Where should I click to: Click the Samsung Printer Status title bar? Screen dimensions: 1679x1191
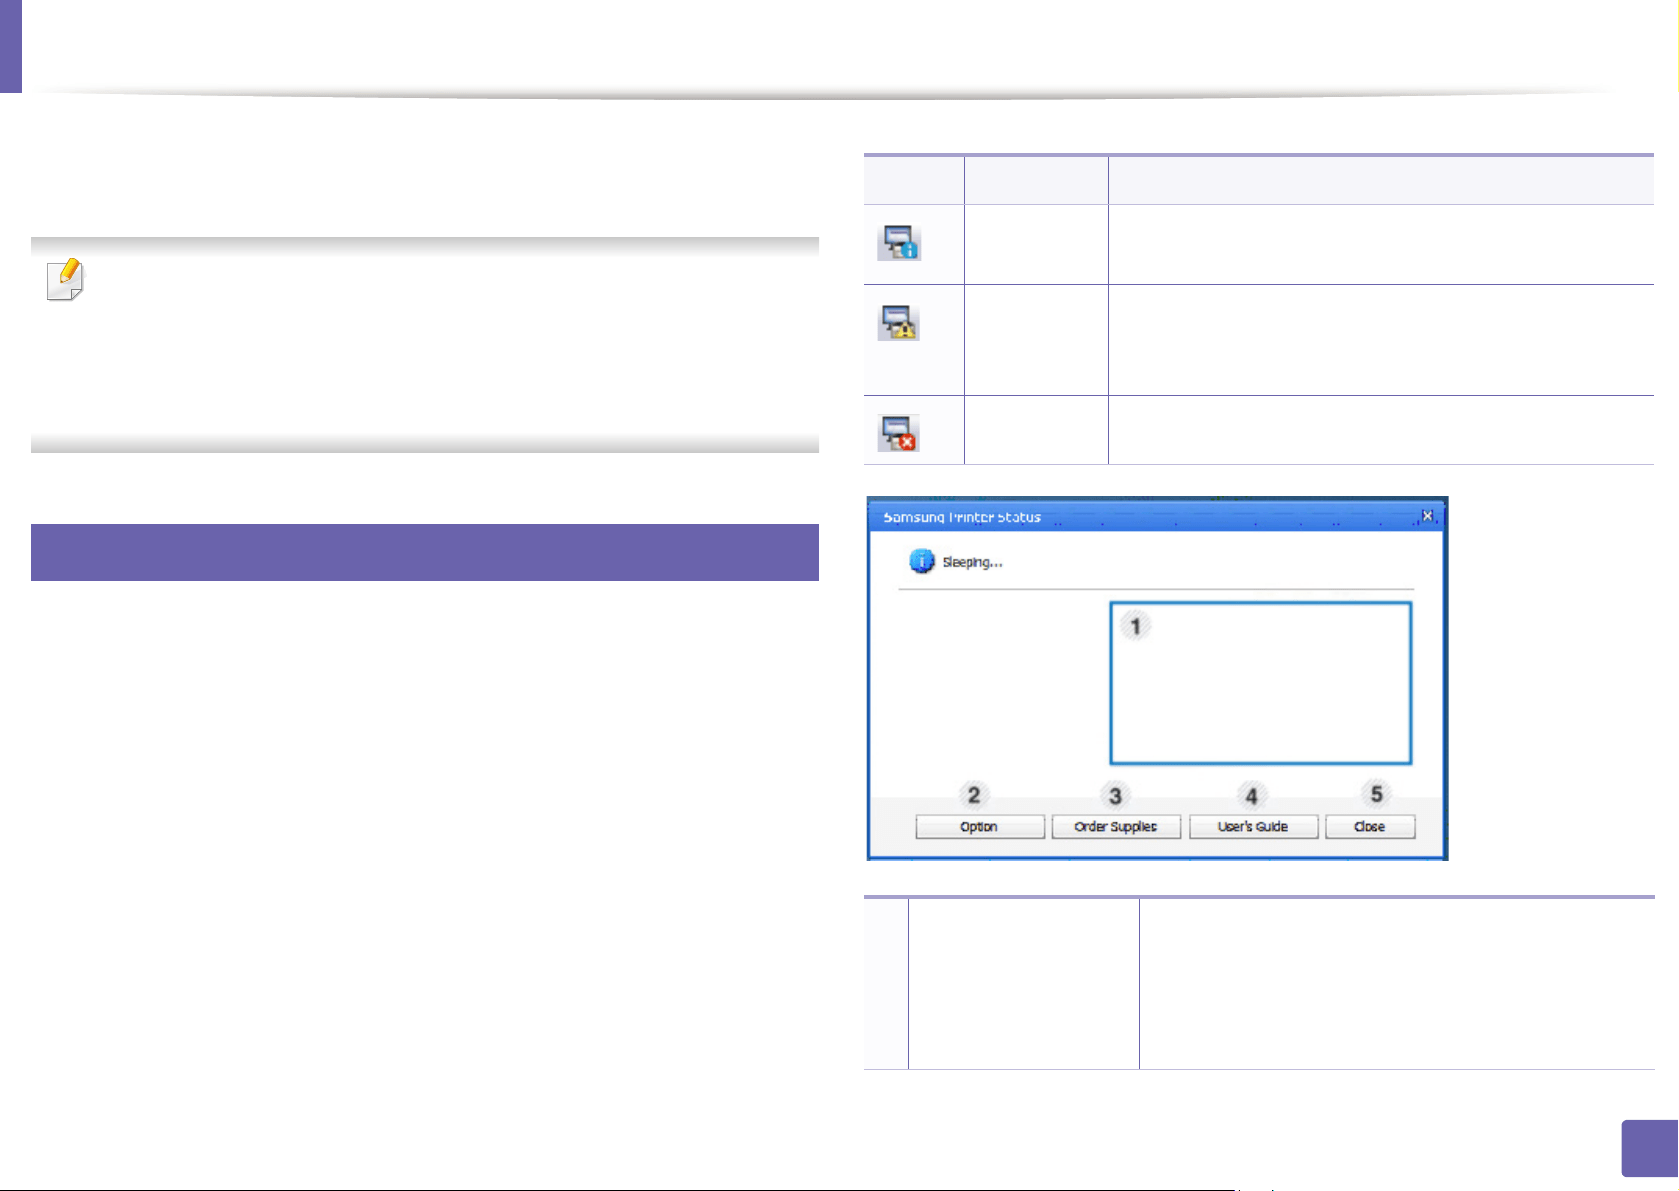click(1157, 516)
